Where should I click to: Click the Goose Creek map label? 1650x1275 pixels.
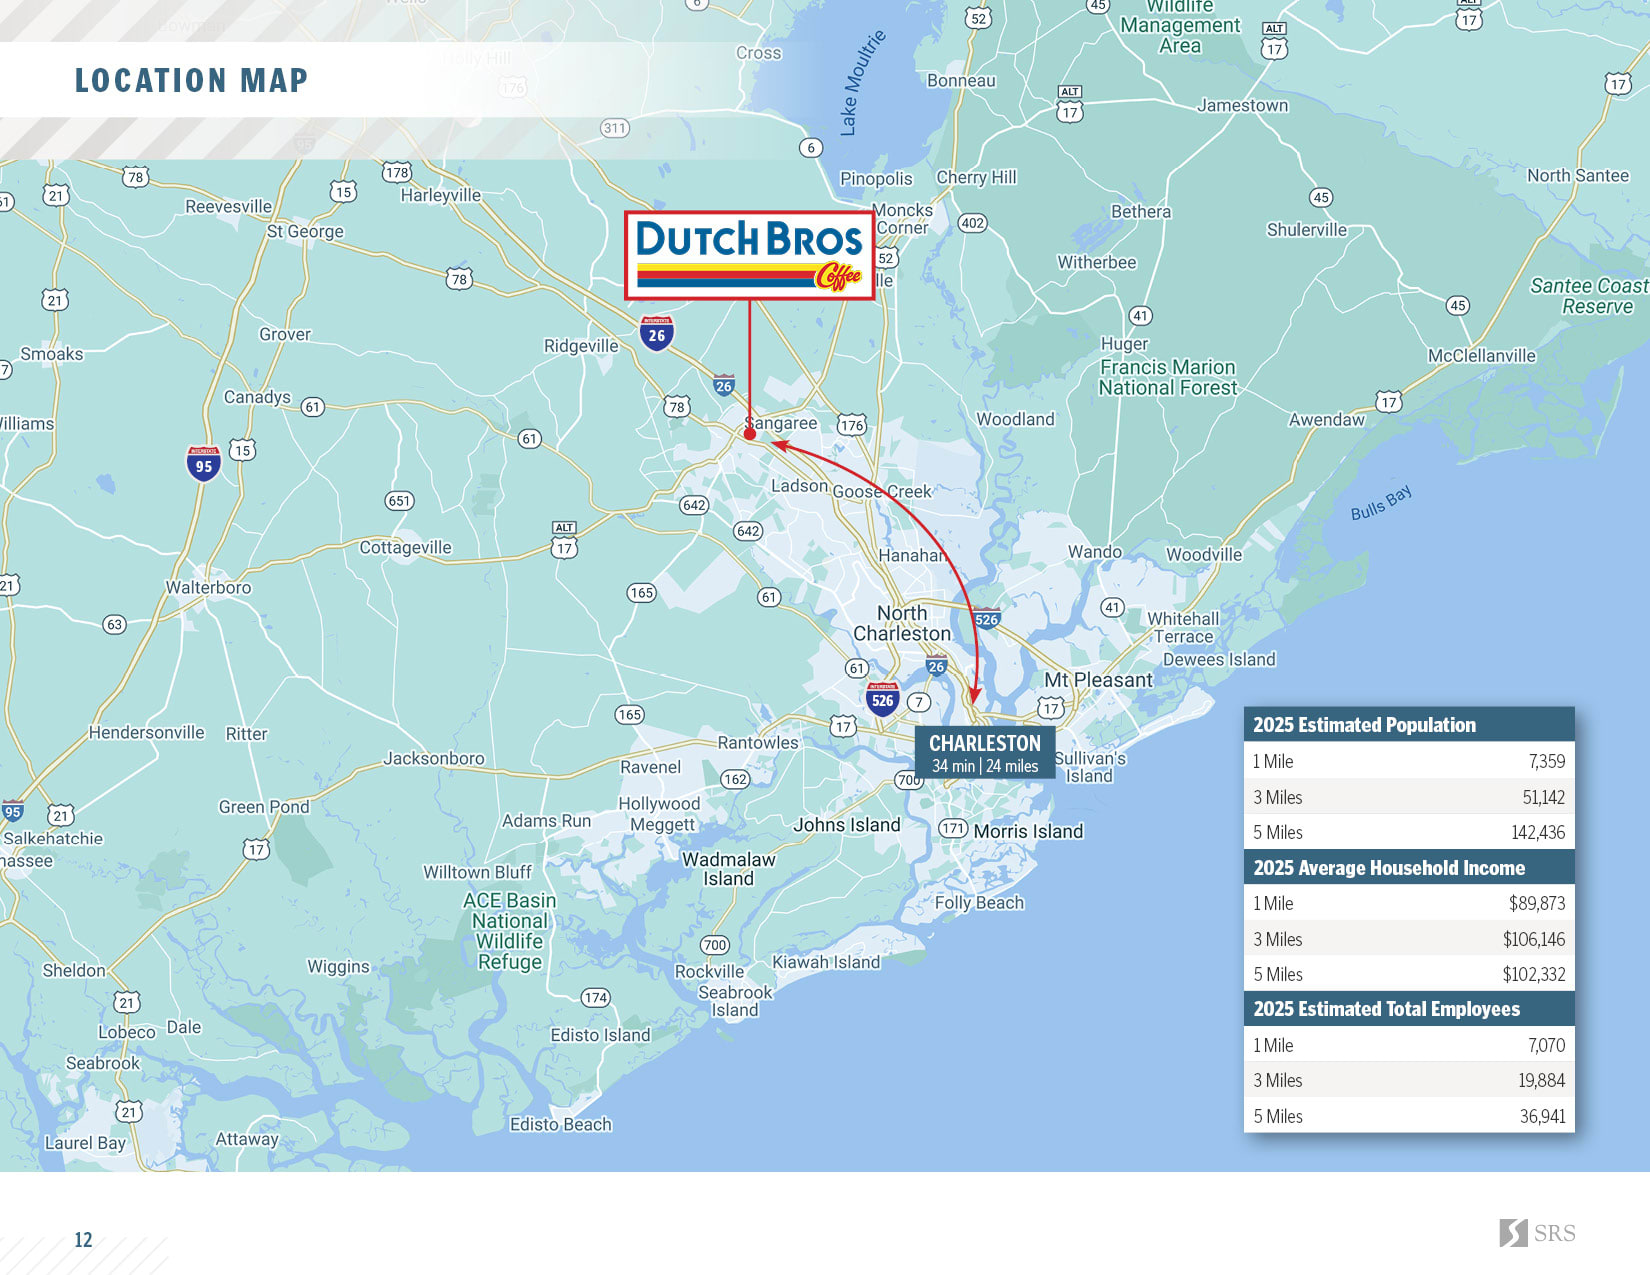pos(882,491)
